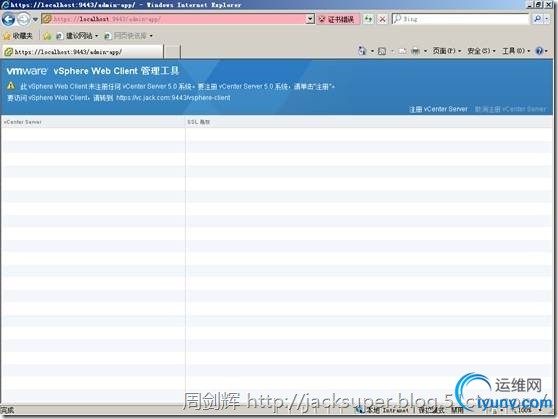Screen dimensions: 558x419
Task: Click the Read Mail envelope icon
Action: [x=402, y=51]
